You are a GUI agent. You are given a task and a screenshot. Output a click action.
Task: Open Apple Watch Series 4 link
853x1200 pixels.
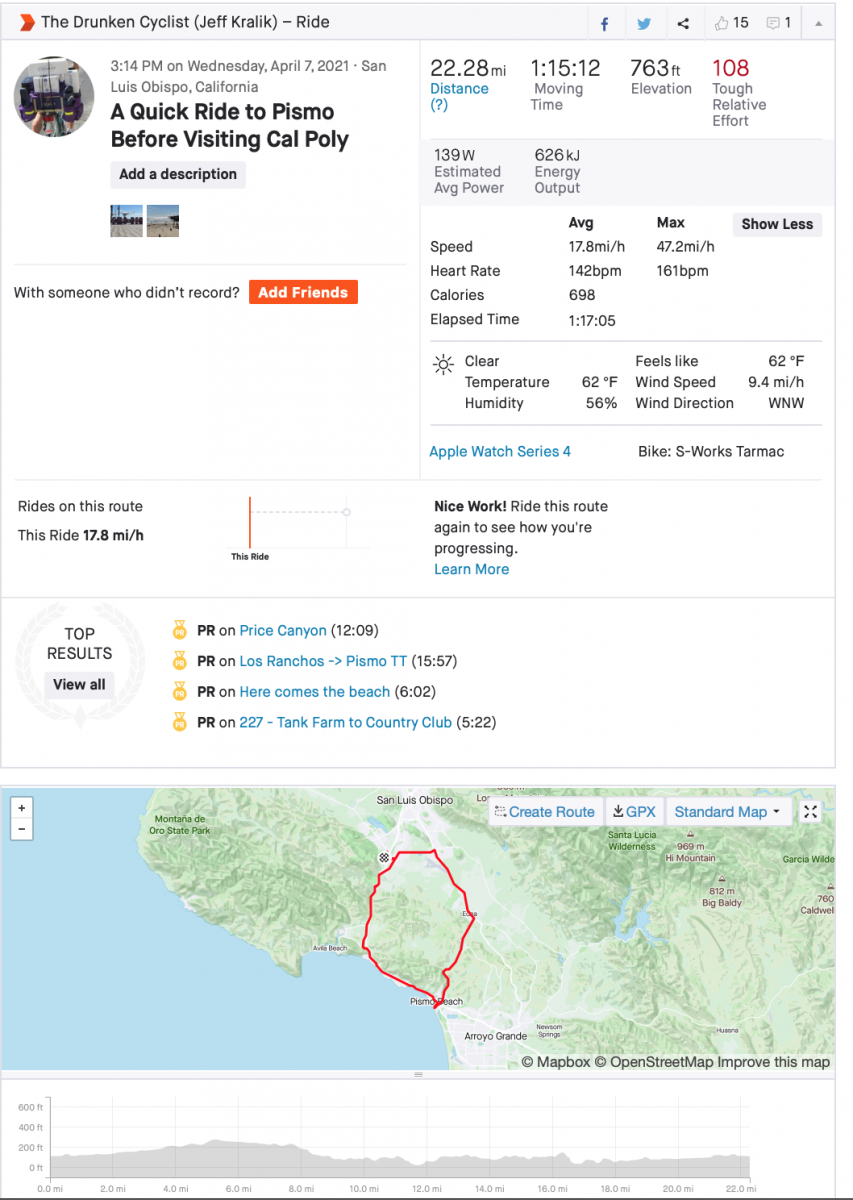[x=500, y=451]
